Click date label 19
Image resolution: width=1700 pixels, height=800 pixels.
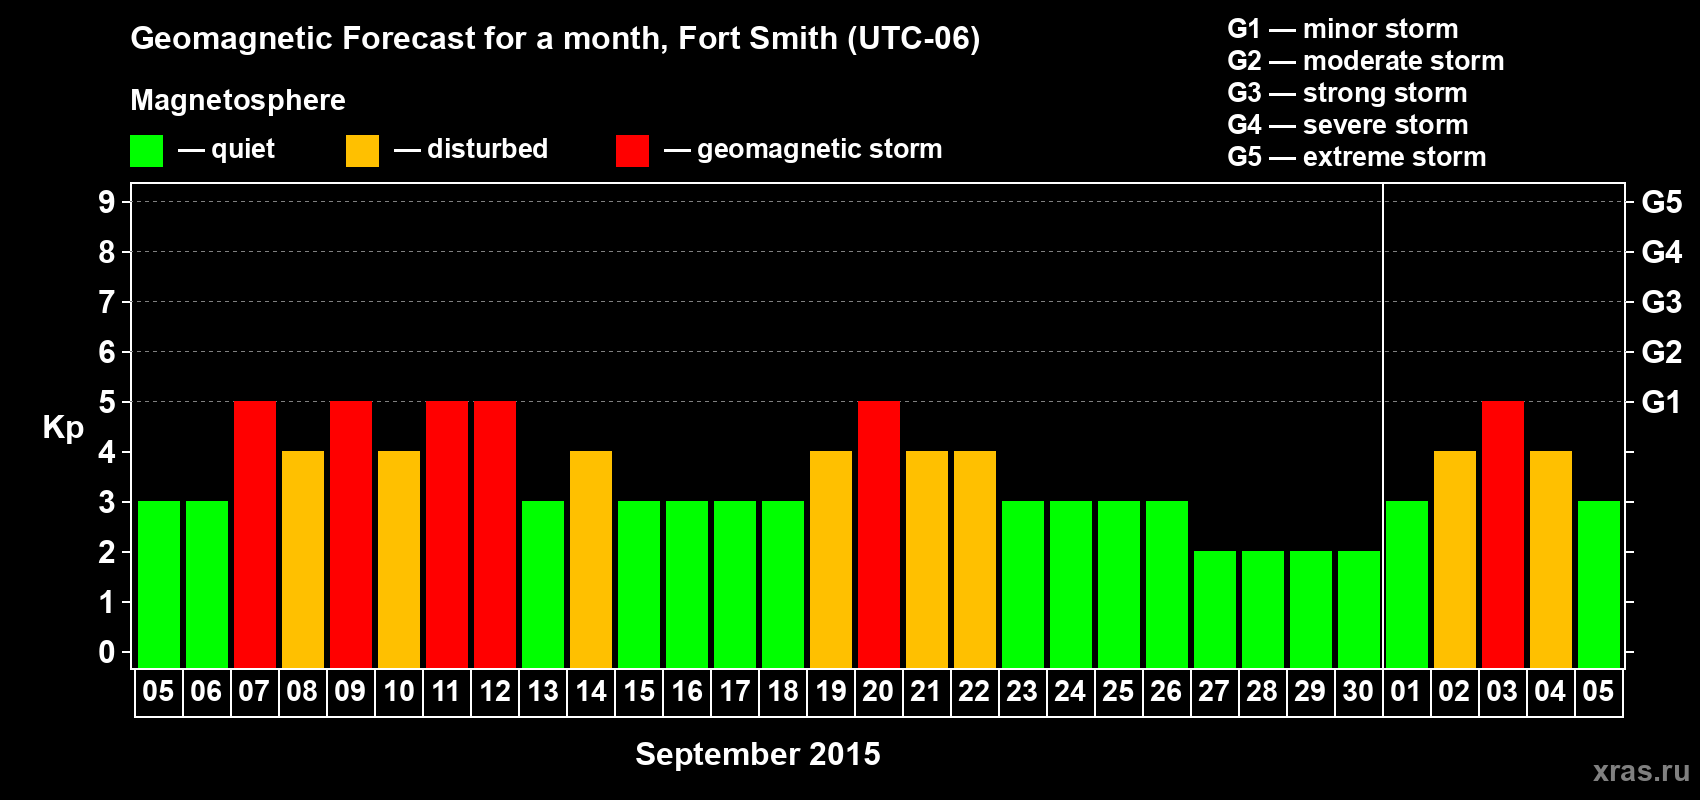pyautogui.click(x=831, y=691)
